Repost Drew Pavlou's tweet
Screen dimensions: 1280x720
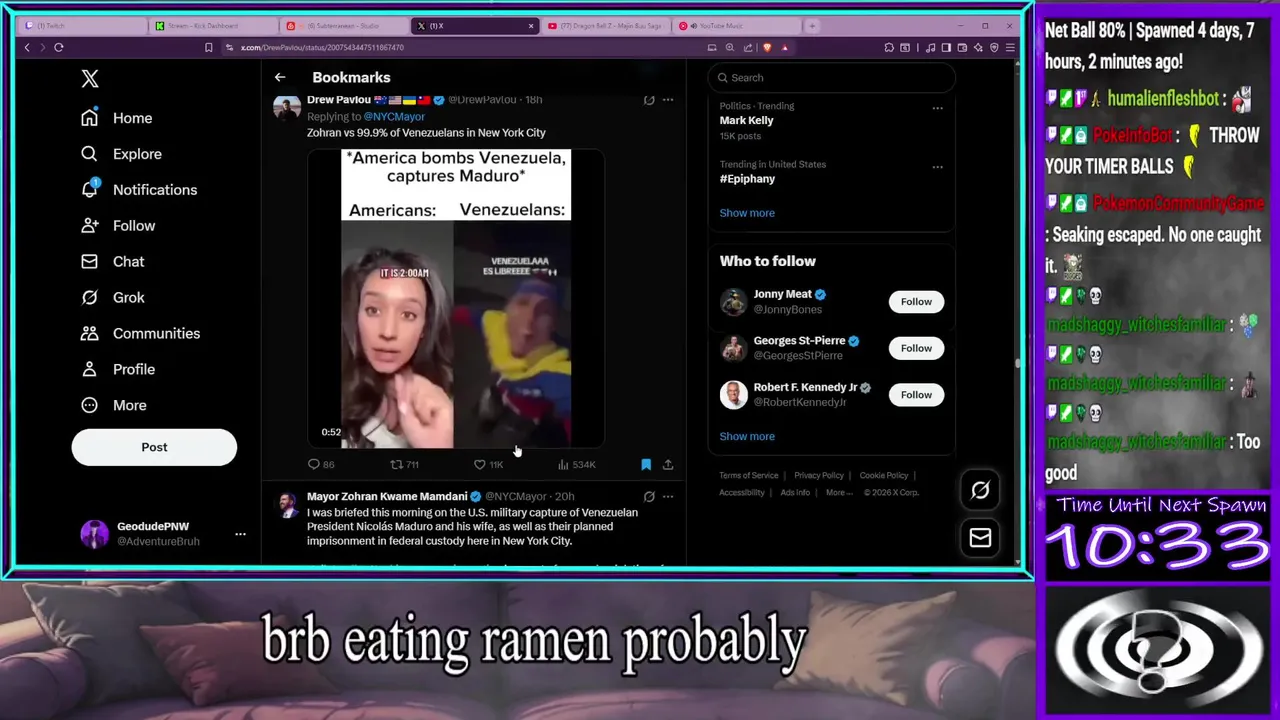coord(404,464)
